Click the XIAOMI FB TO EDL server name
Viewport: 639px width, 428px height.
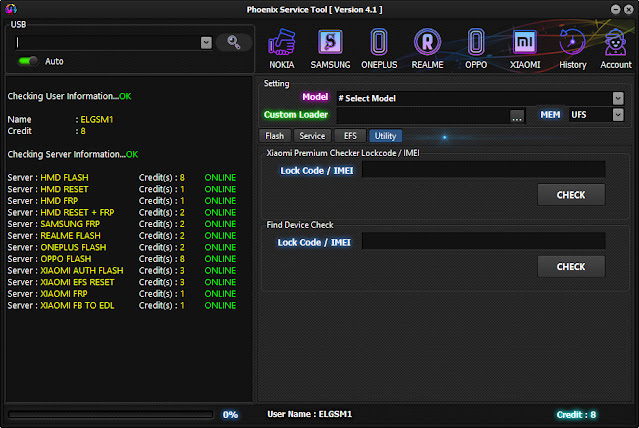[77, 305]
